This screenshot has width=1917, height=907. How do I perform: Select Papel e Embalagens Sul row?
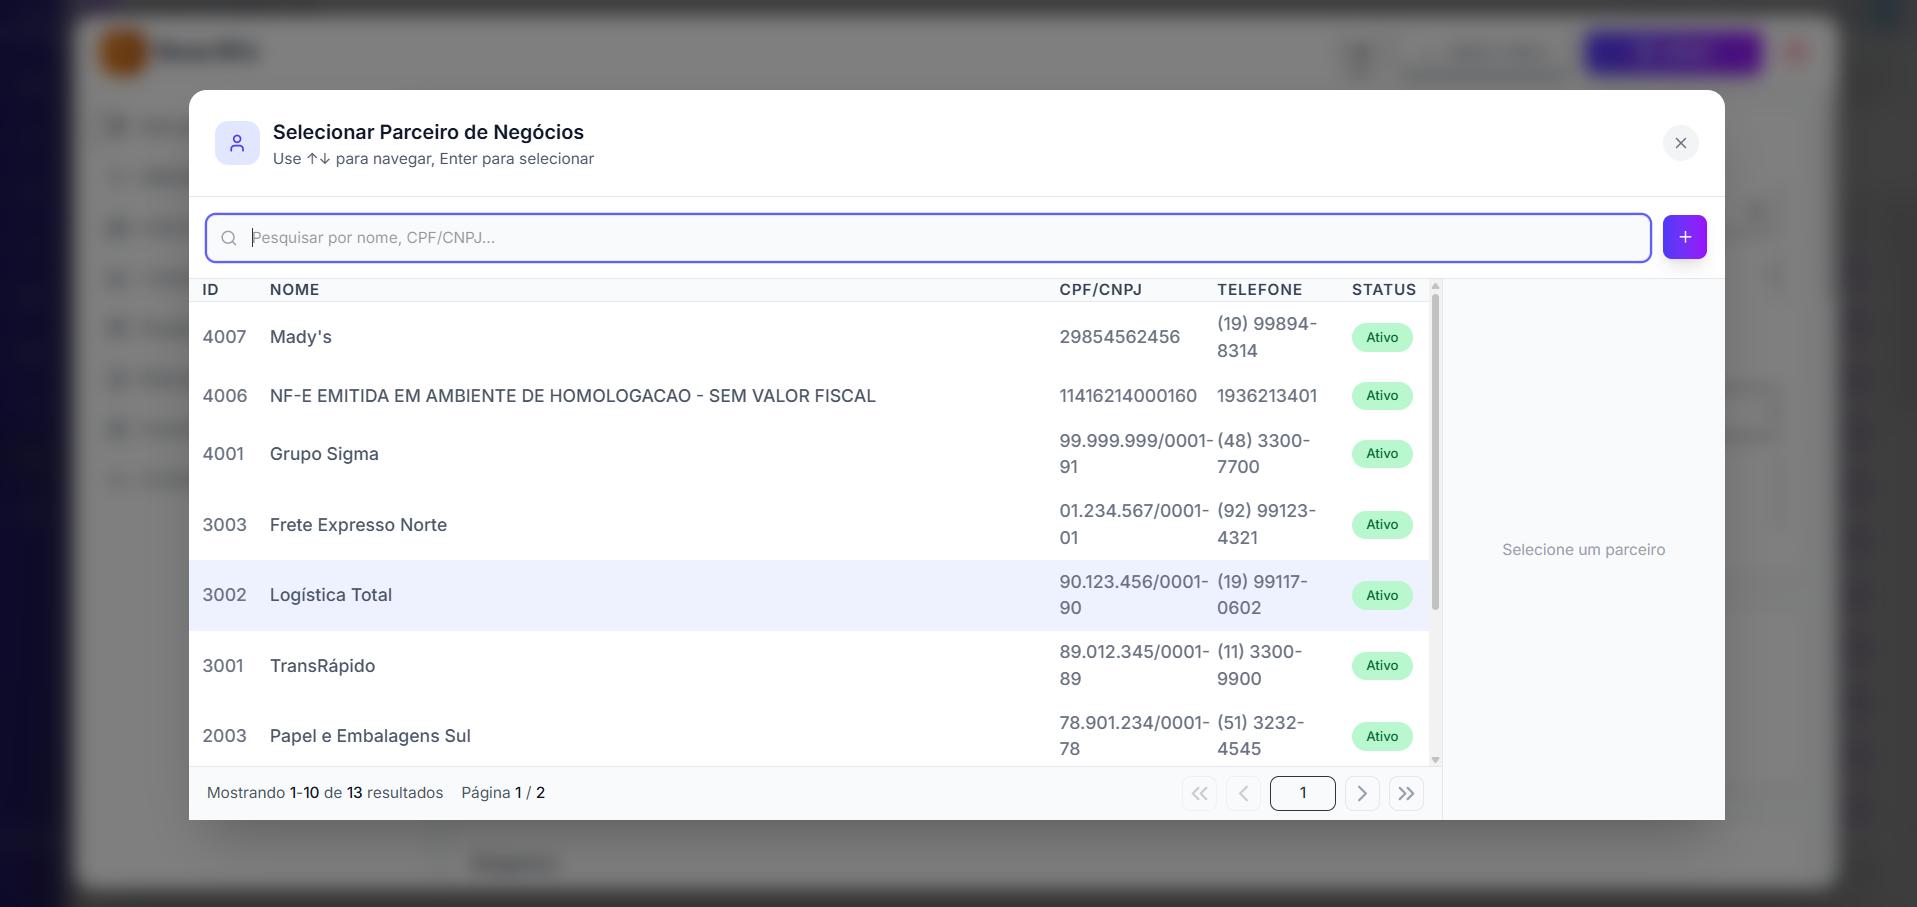[809, 735]
